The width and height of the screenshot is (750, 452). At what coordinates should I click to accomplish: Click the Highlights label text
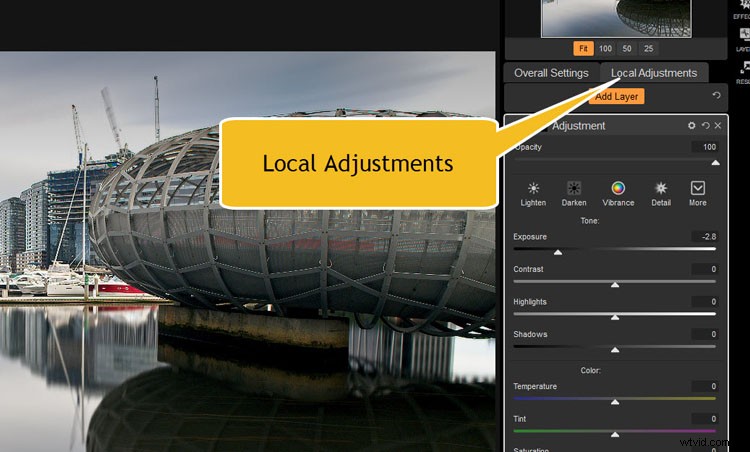point(529,301)
